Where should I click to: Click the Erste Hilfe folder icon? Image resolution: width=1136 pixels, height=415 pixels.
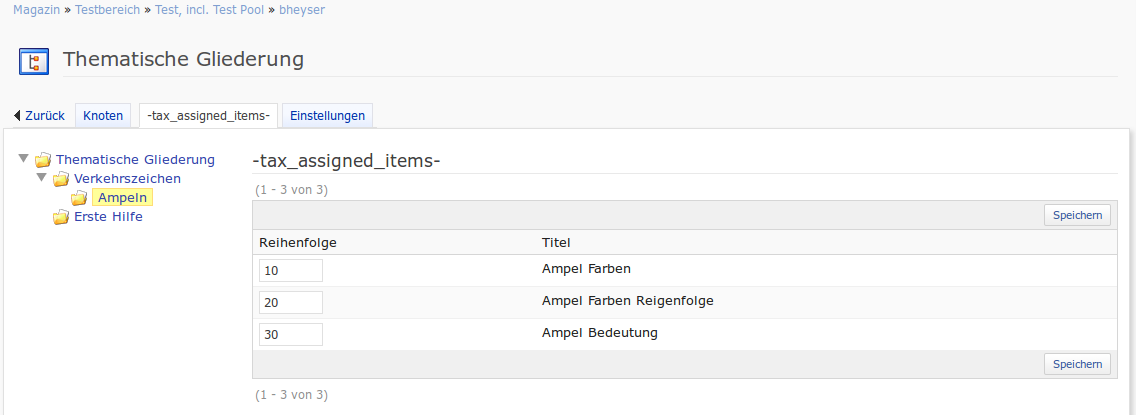(x=61, y=217)
